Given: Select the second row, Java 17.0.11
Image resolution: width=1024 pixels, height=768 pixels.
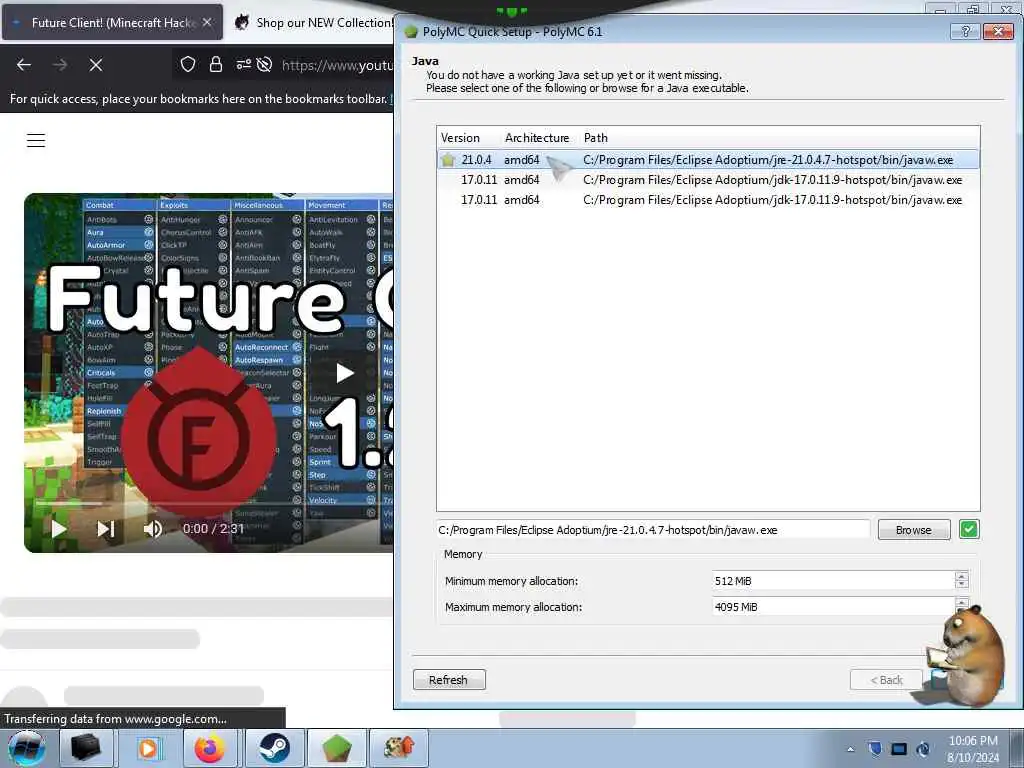Looking at the screenshot, I should (x=708, y=180).
